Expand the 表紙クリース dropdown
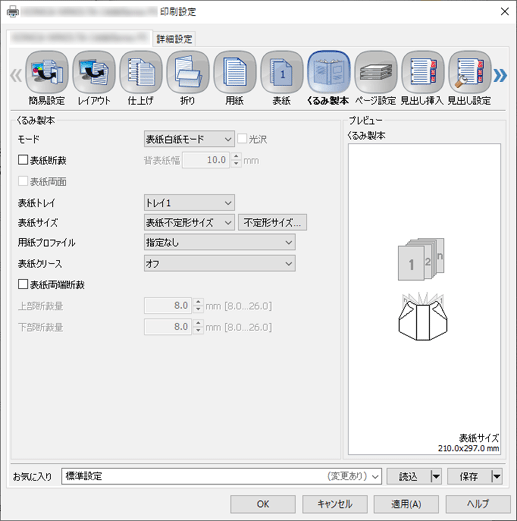 (219, 264)
